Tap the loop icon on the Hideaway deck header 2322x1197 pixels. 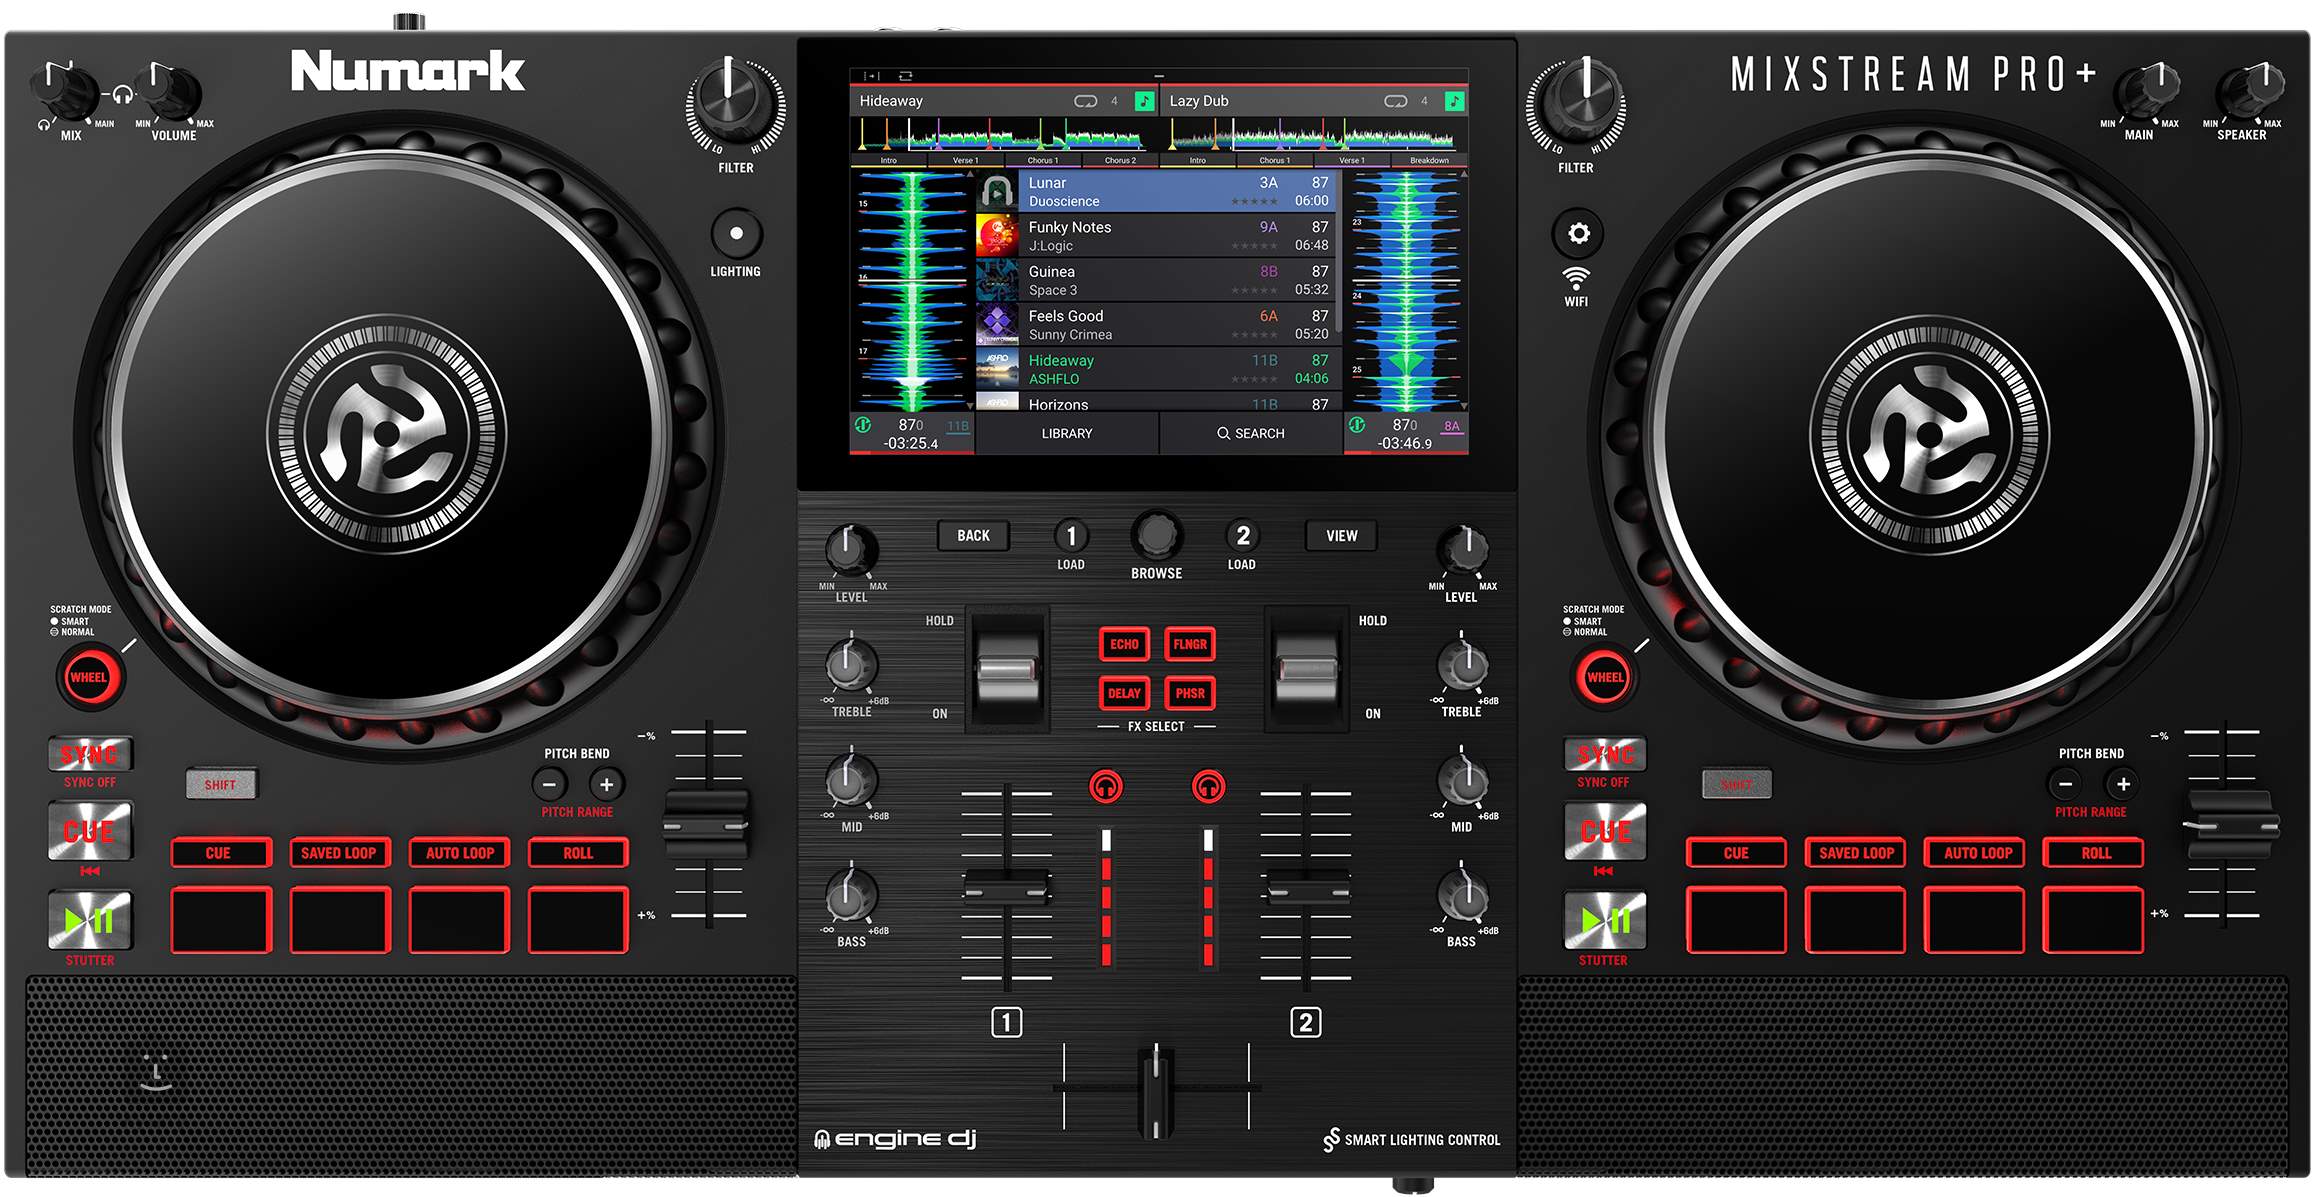[x=1085, y=101]
